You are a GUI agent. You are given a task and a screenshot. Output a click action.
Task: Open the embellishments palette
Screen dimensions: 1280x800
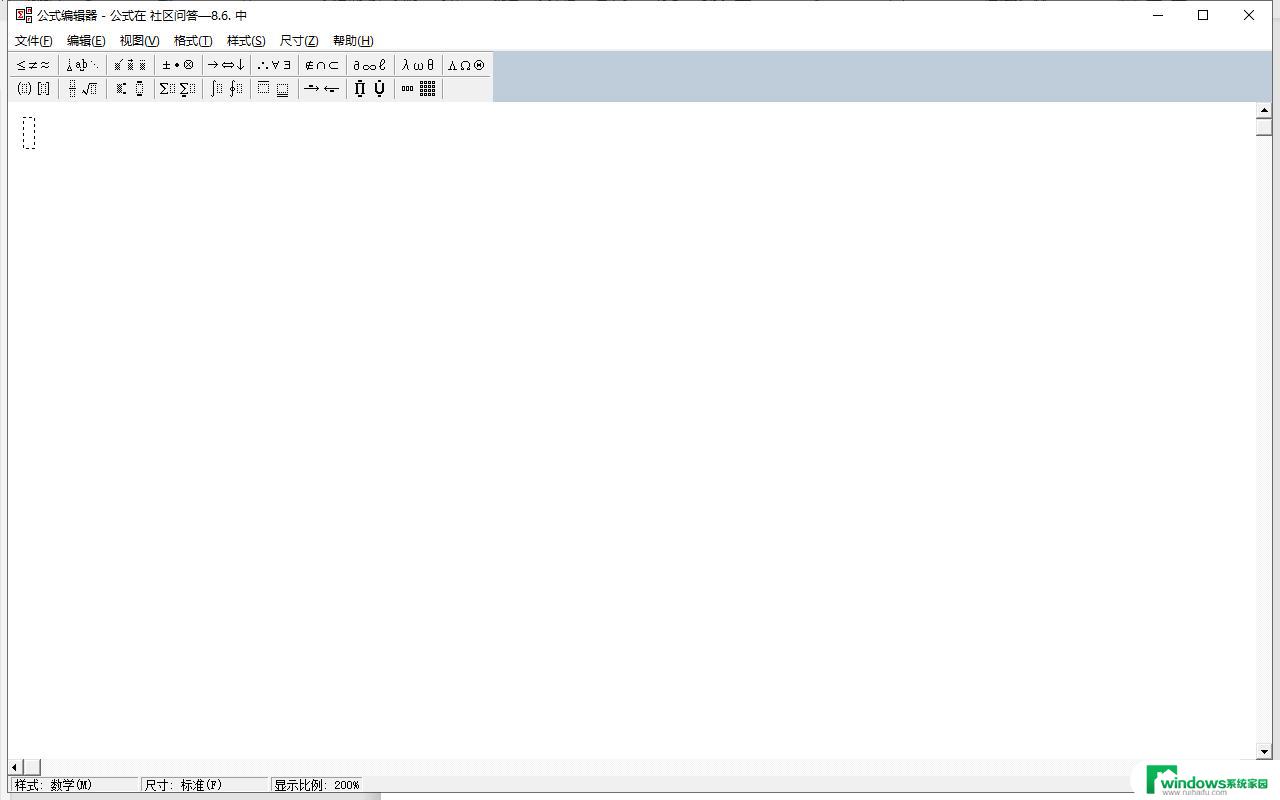pos(130,65)
